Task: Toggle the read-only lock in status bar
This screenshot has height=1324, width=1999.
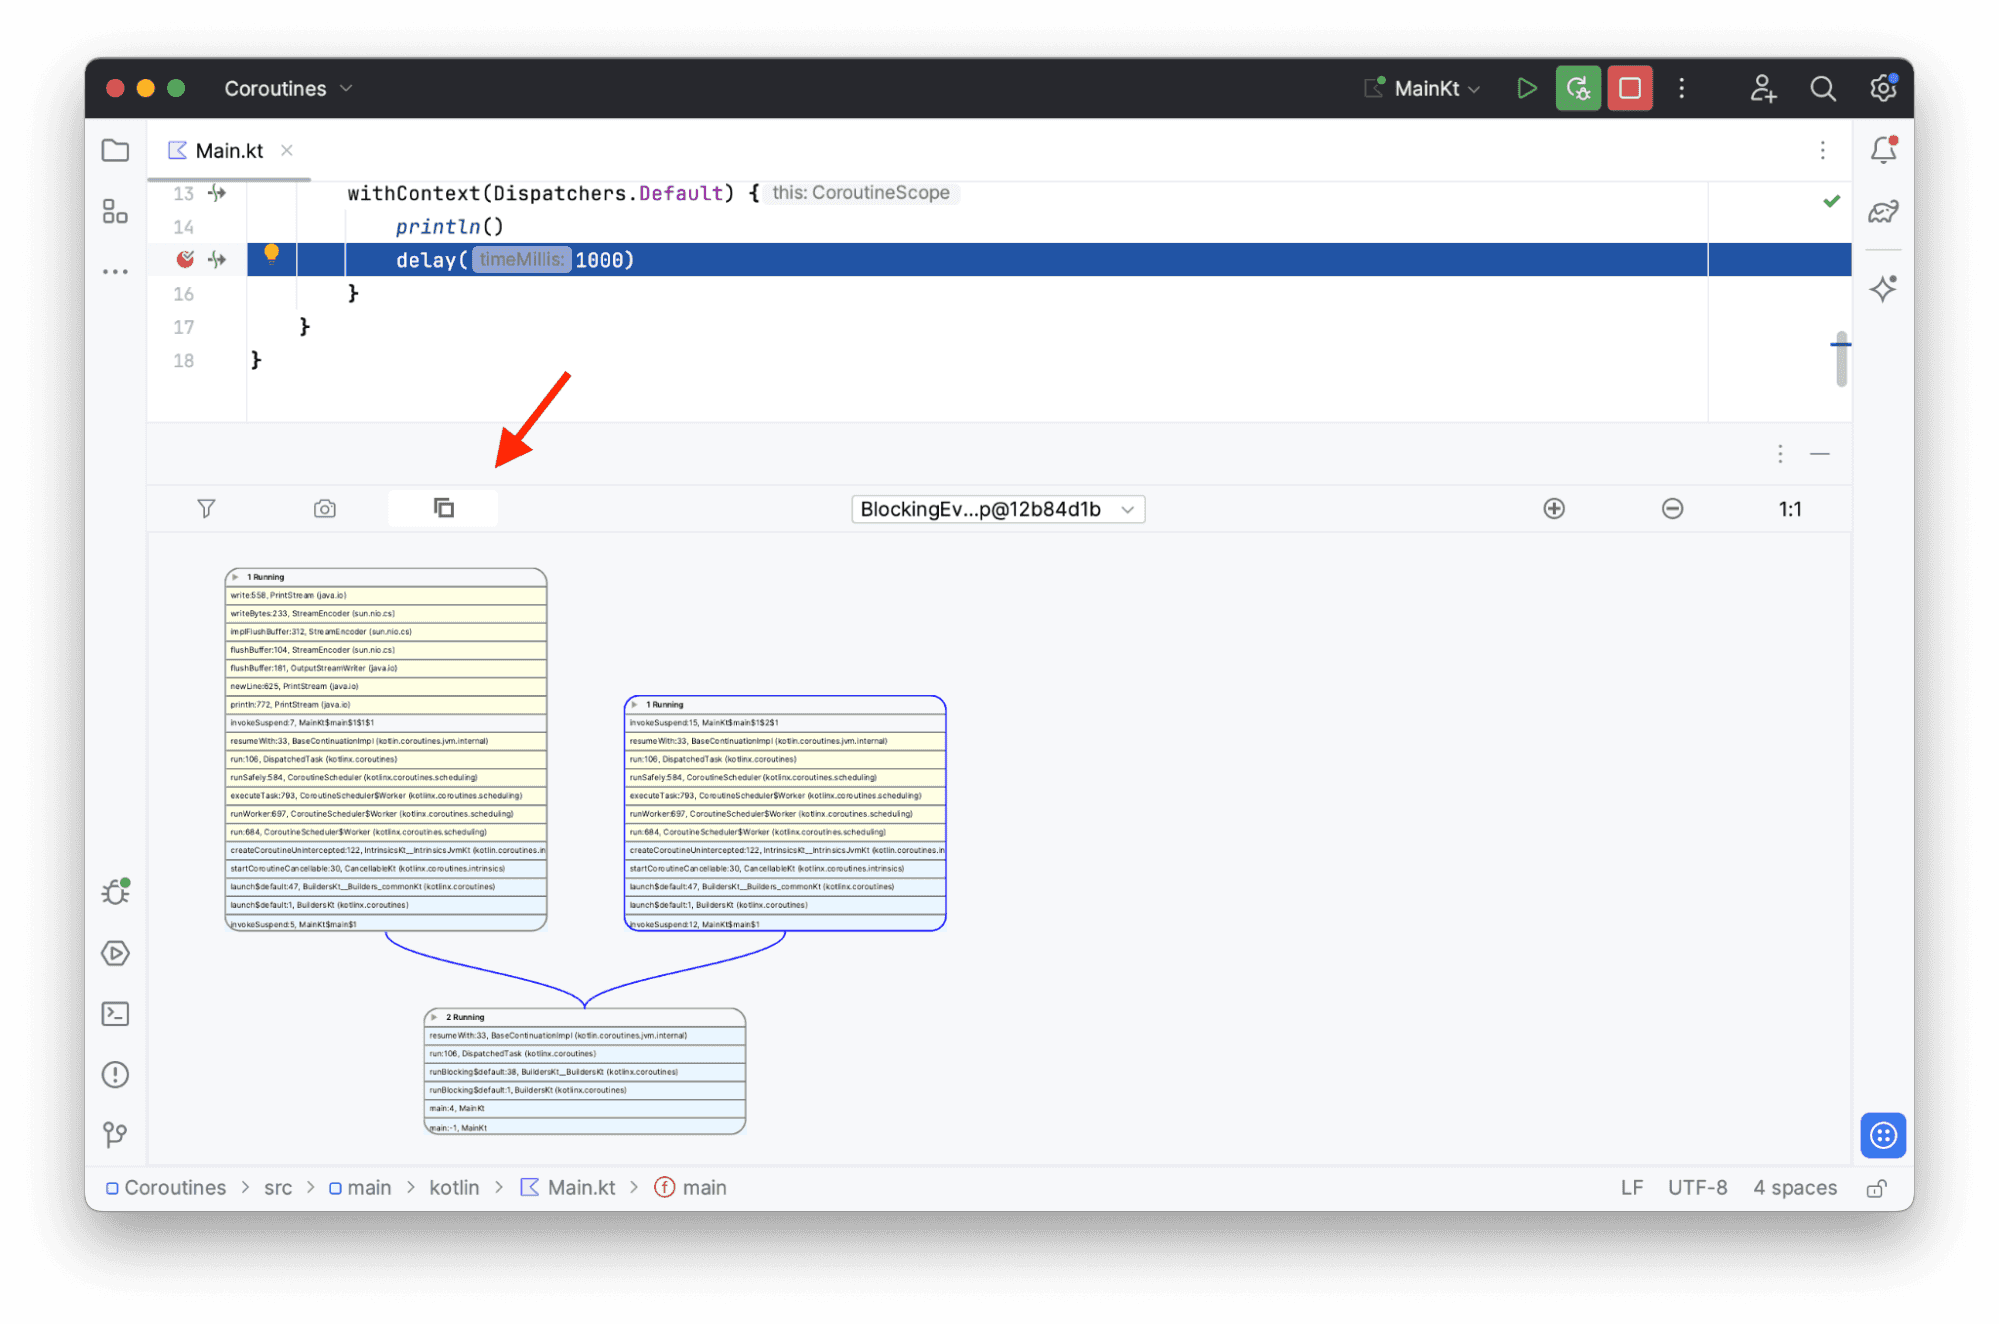Action: (1876, 1187)
